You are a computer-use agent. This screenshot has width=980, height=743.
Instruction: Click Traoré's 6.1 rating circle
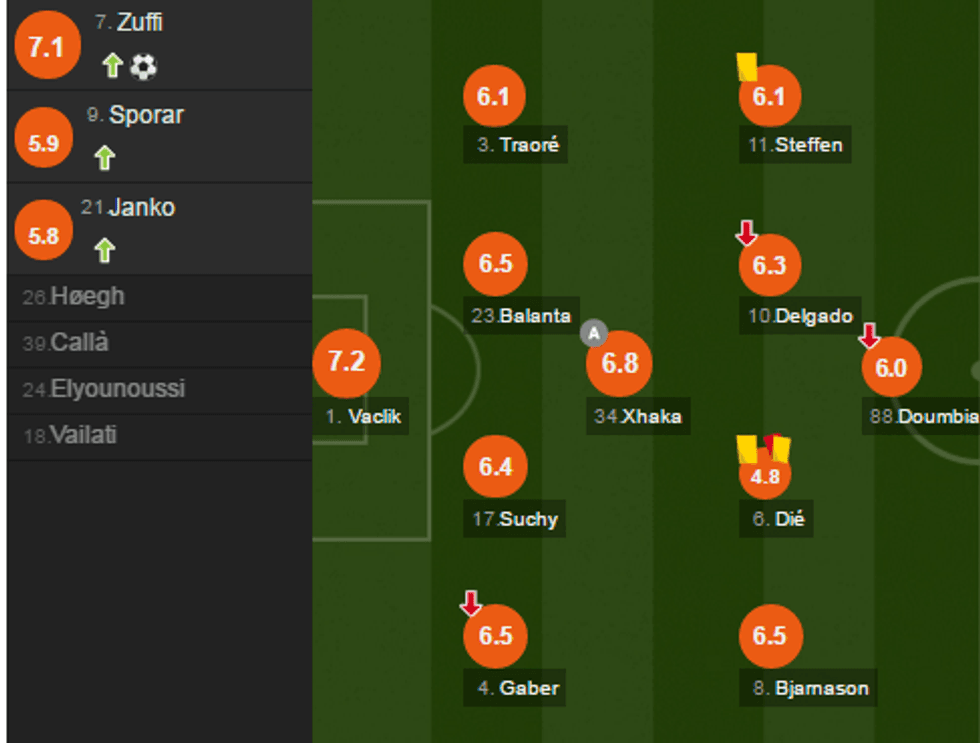494,97
